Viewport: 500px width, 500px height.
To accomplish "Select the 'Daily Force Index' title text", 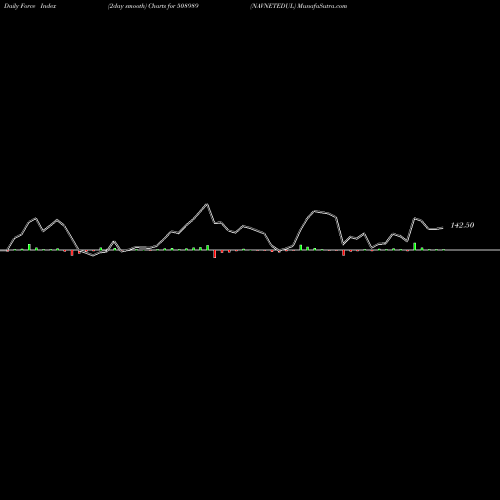I will [30, 6].
